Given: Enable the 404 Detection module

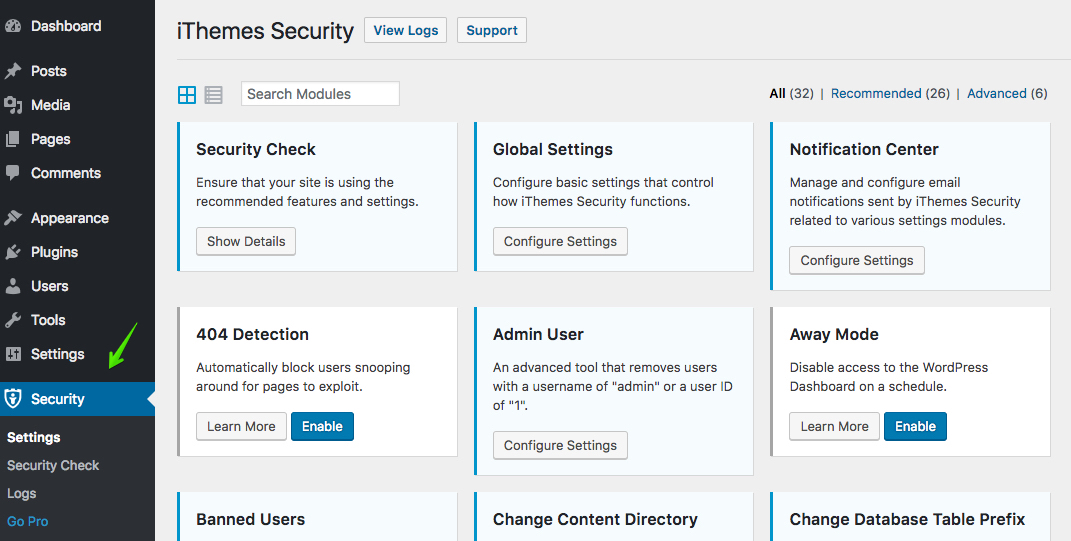Looking at the screenshot, I should click(322, 426).
